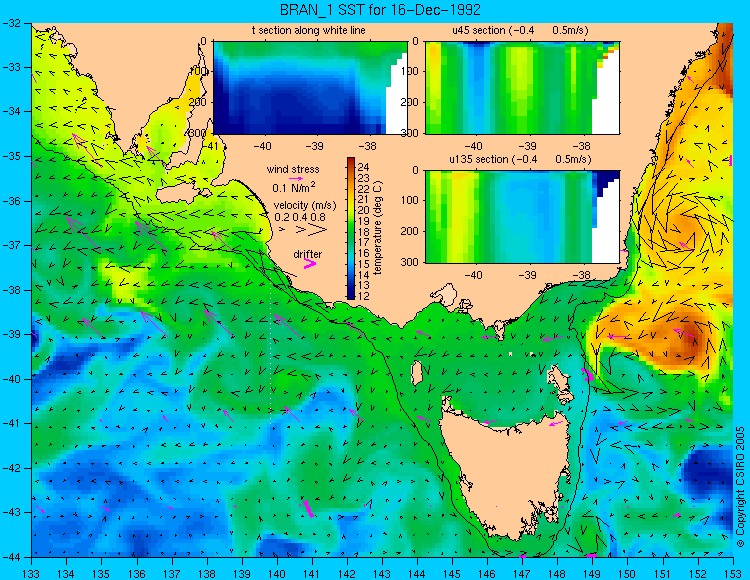Click the "18" colorbar tick label

click(363, 232)
